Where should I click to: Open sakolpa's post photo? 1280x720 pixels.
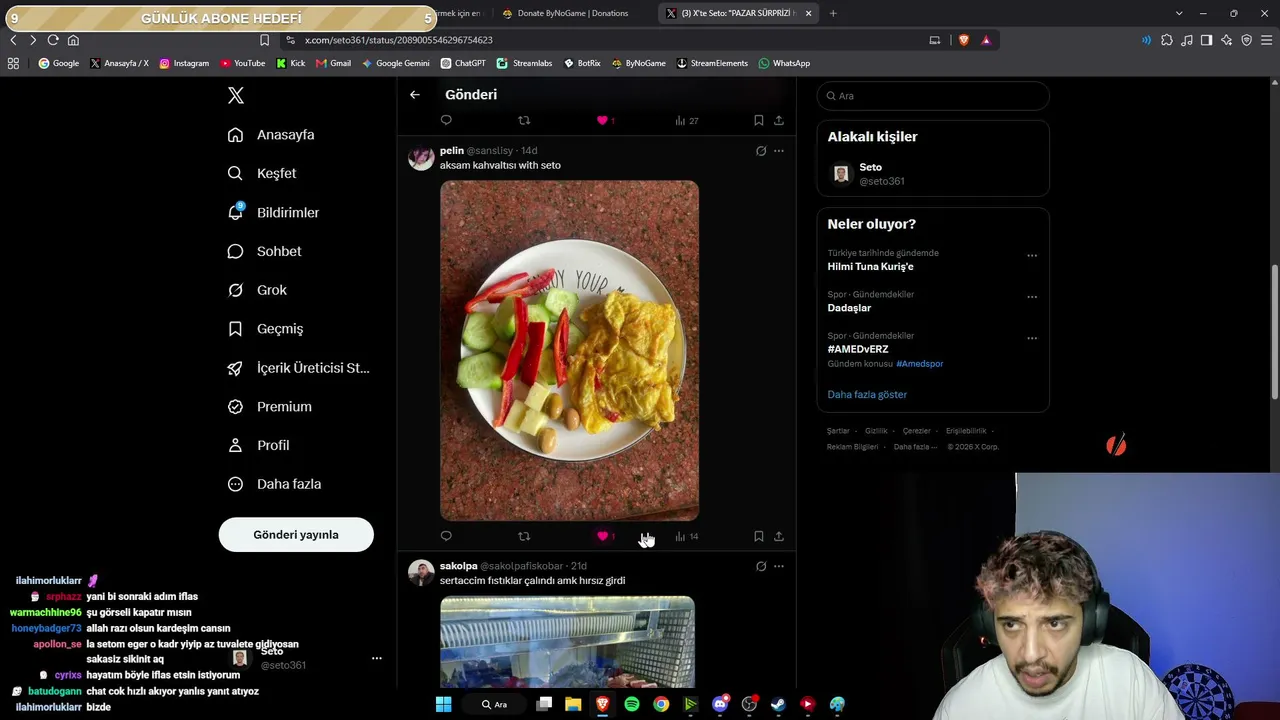click(567, 642)
